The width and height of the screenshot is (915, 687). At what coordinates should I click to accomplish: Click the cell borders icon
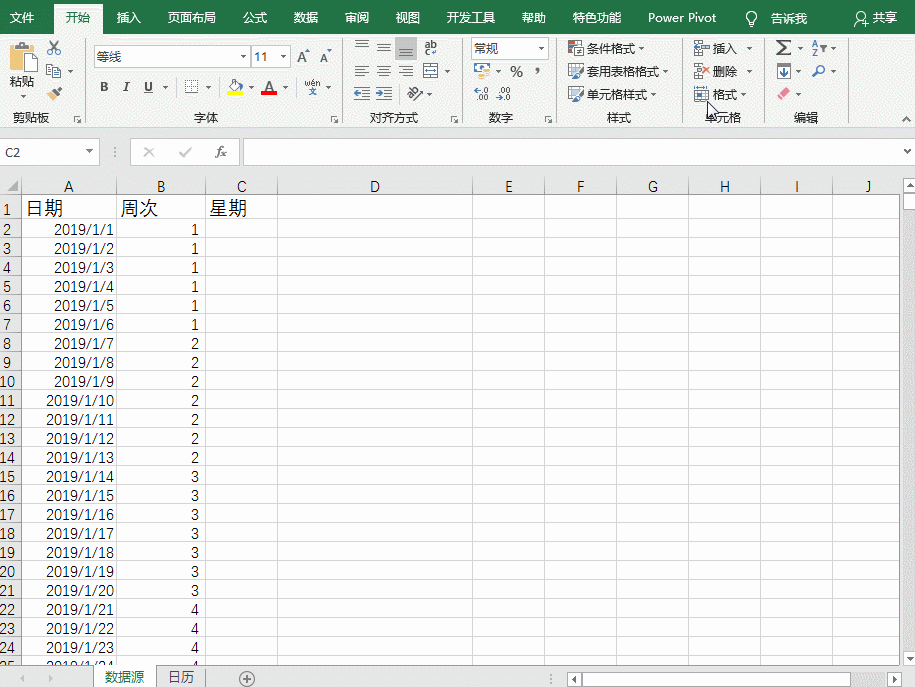click(x=191, y=87)
